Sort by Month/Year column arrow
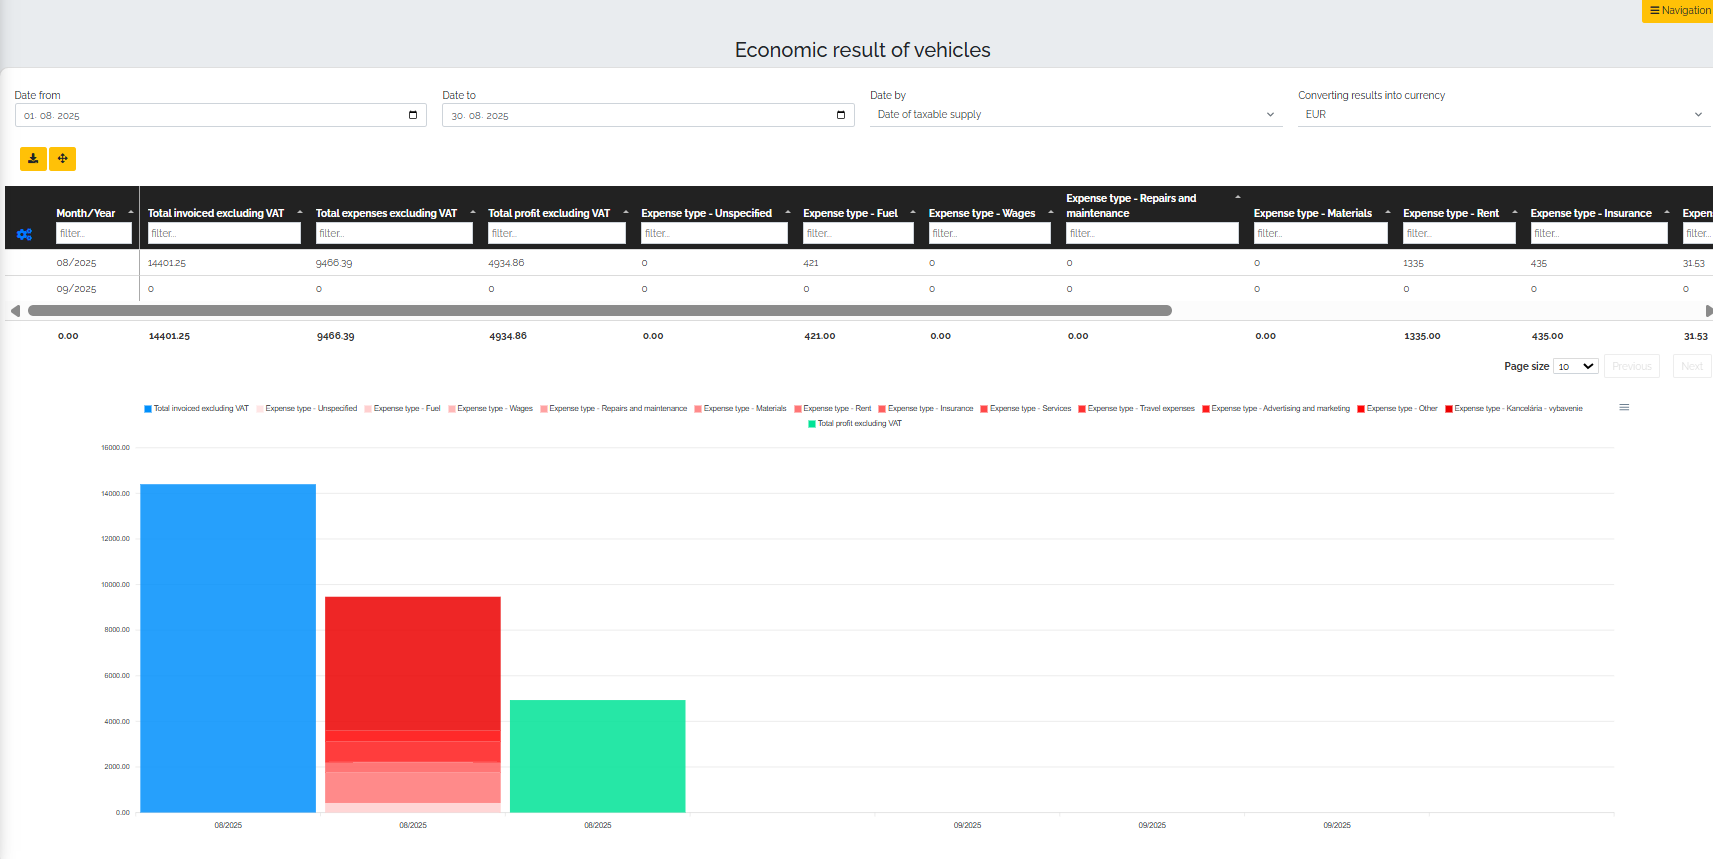The height and width of the screenshot is (859, 1713). click(x=131, y=212)
